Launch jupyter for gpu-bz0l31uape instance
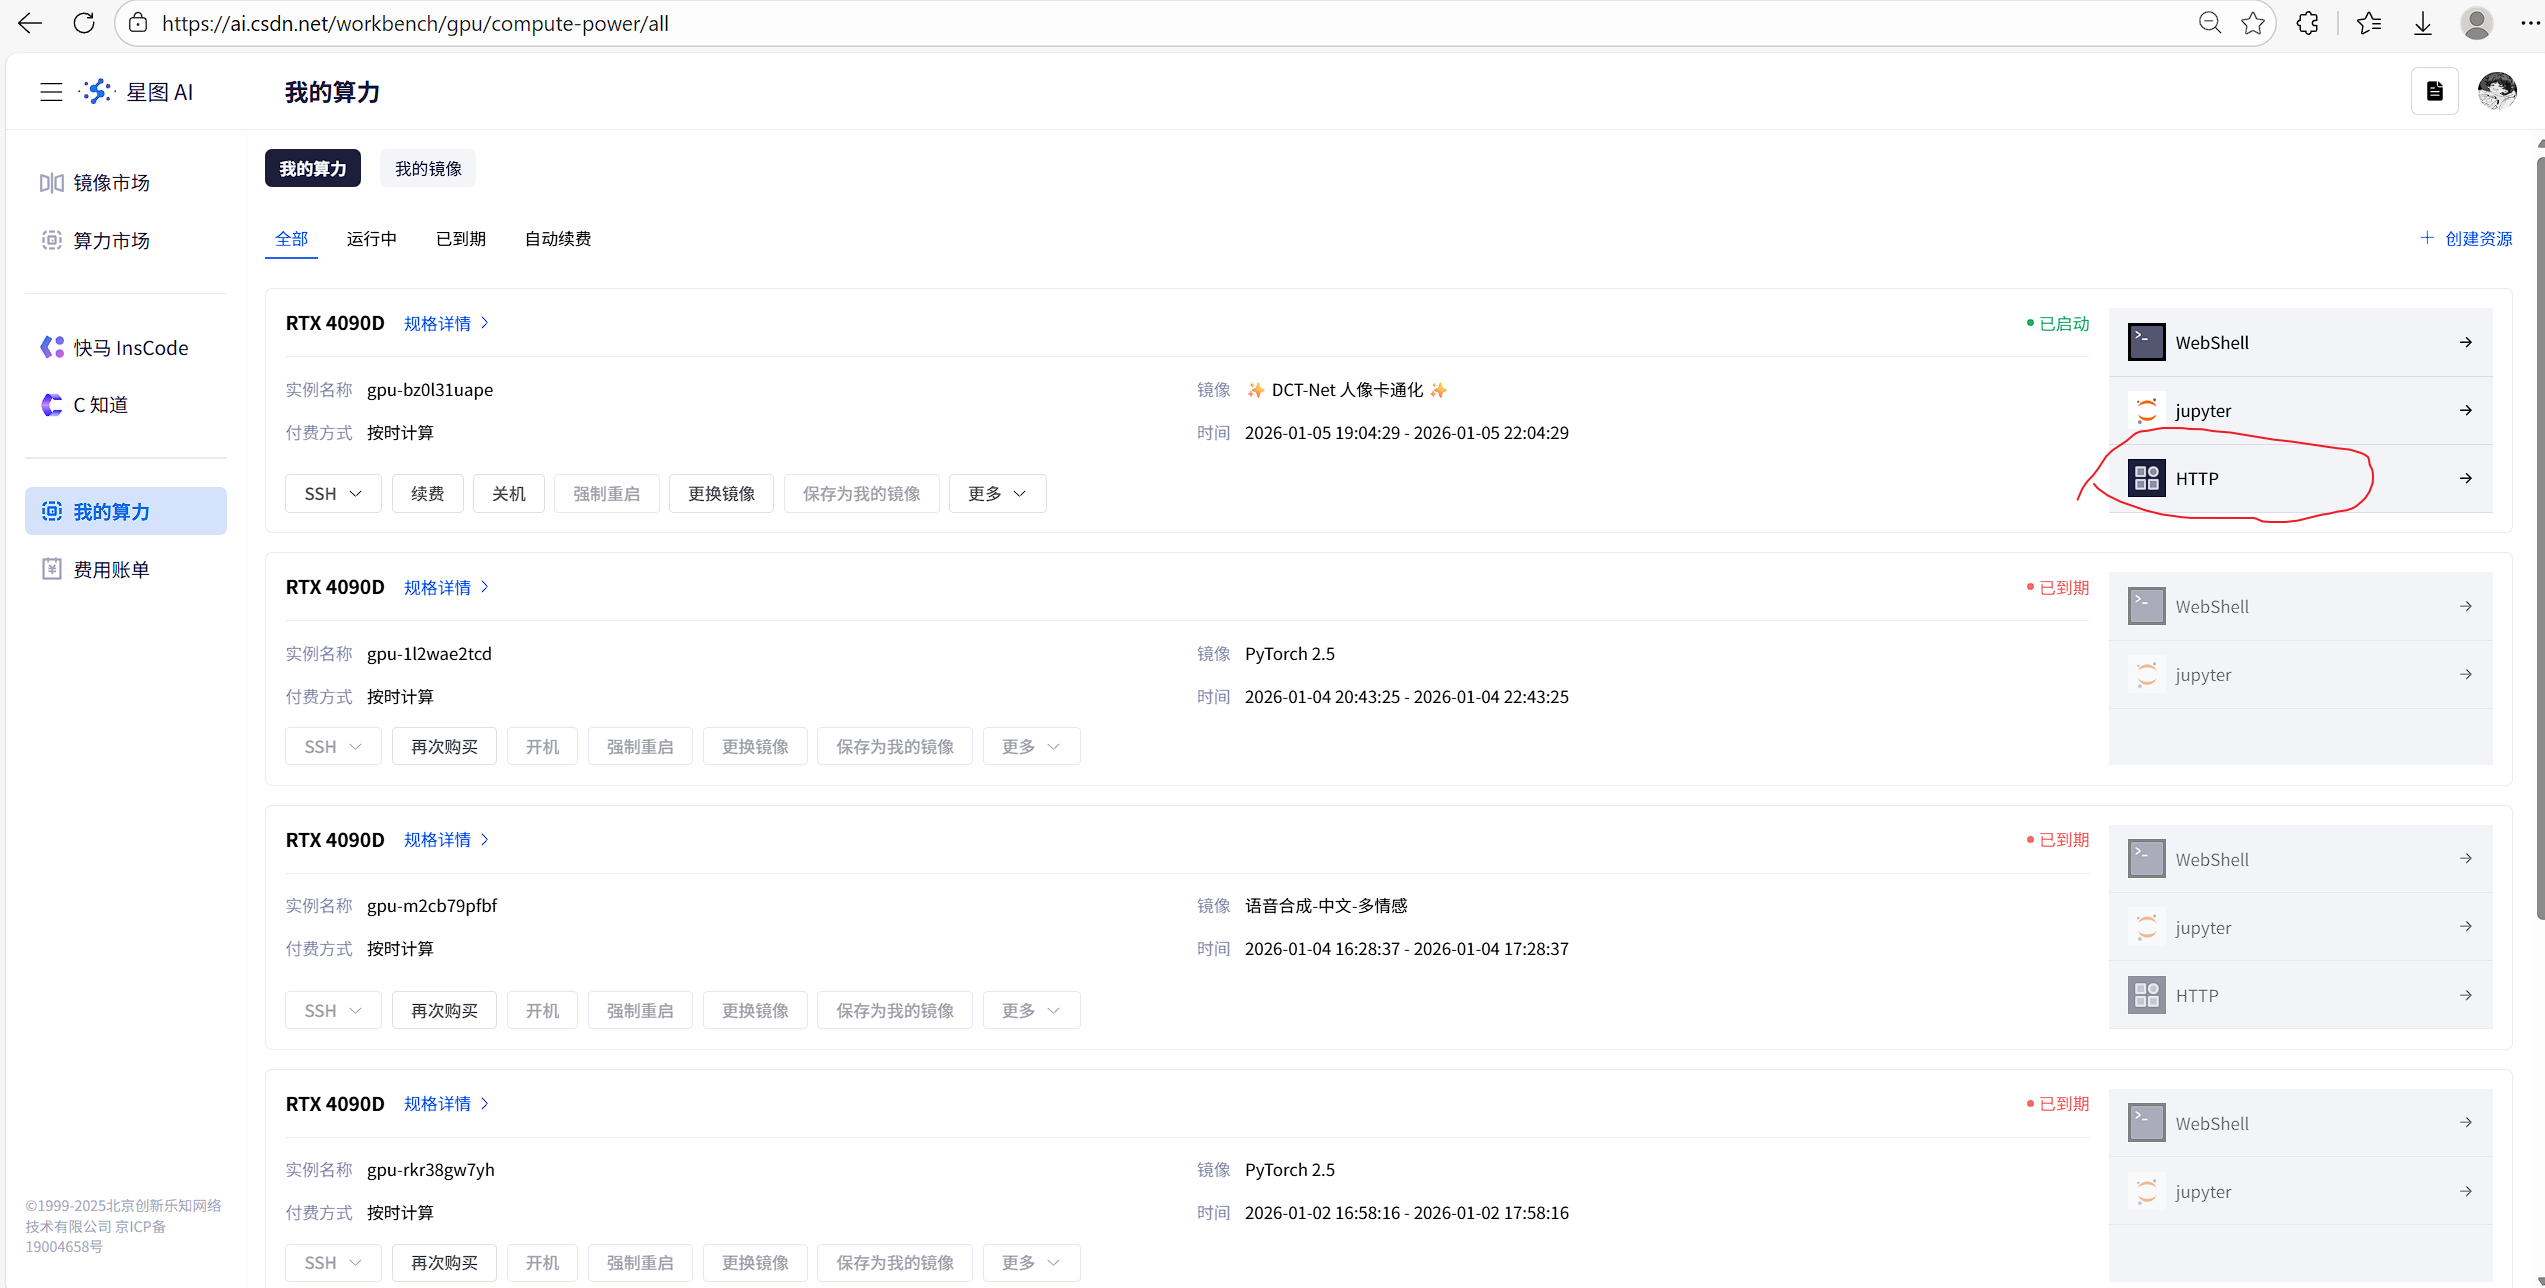The image size is (2545, 1288). 2300,410
